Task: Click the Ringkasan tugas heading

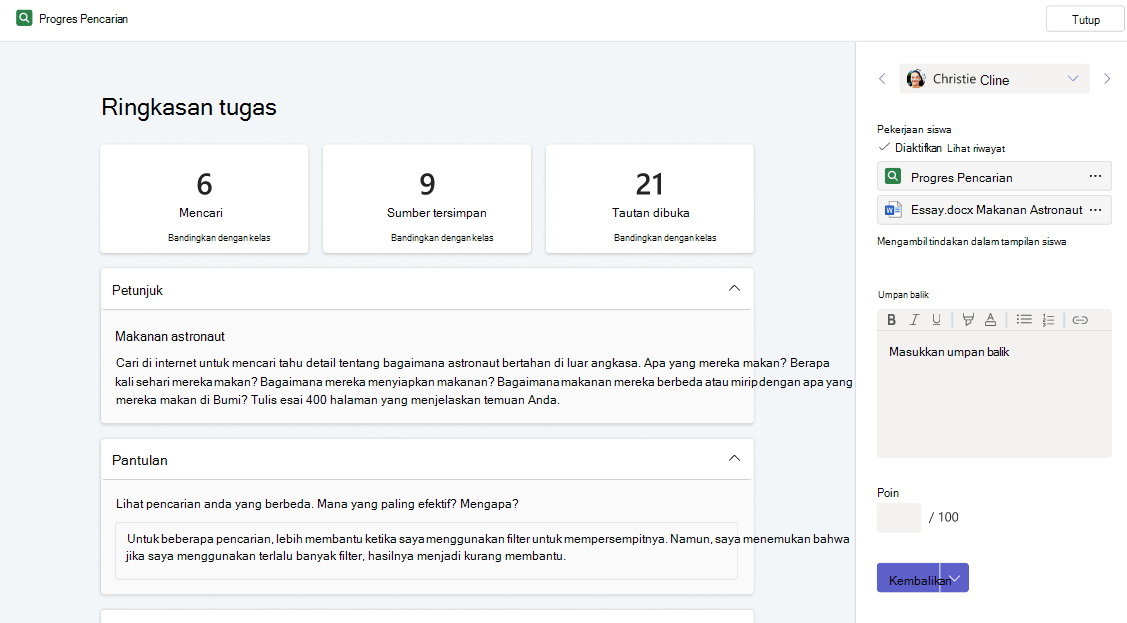Action: 188,107
